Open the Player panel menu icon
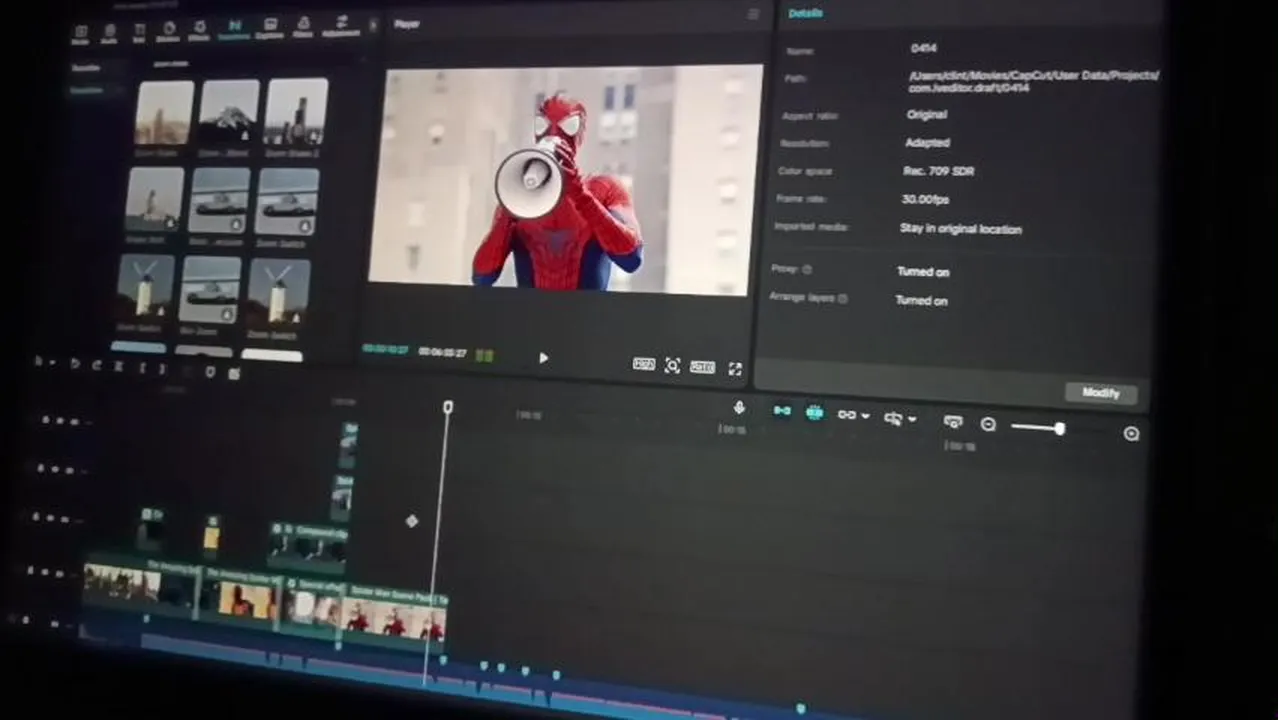The image size is (1278, 720). coord(753,14)
